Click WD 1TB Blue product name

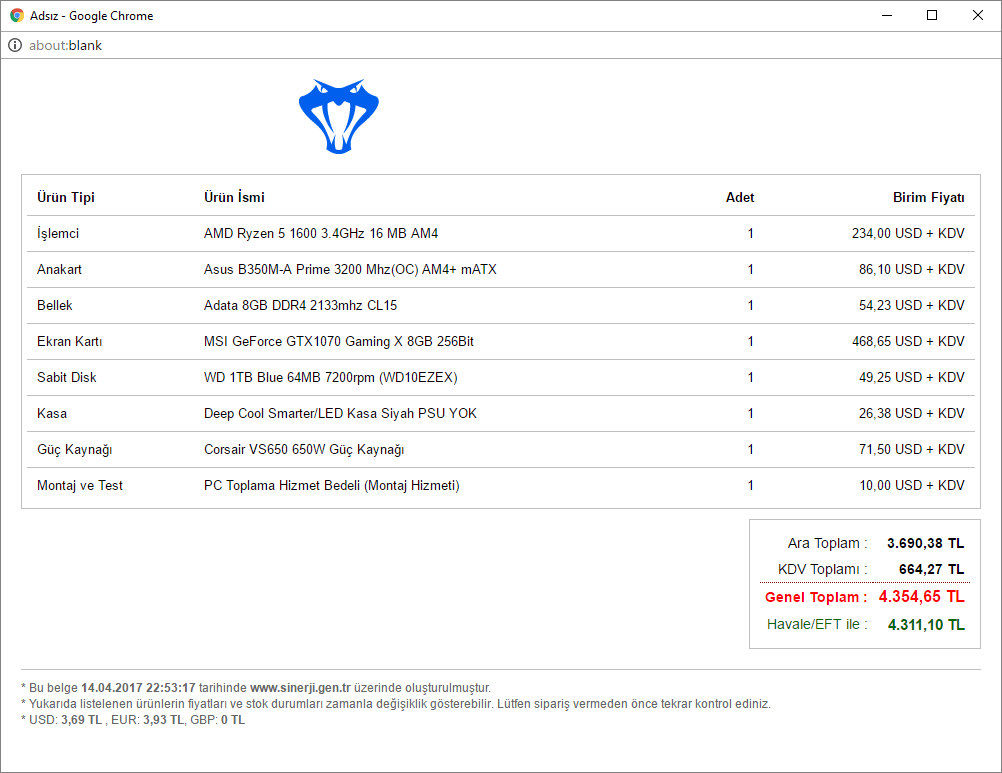[330, 378]
